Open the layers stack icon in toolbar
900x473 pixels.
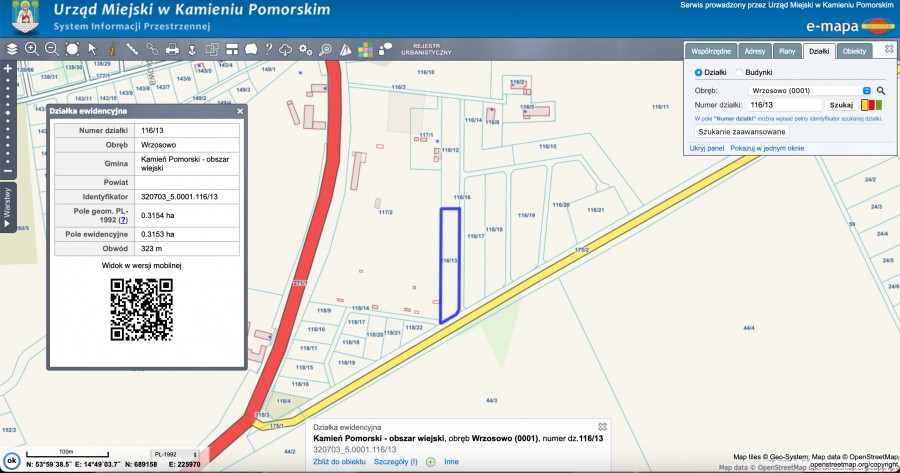(x=11, y=48)
